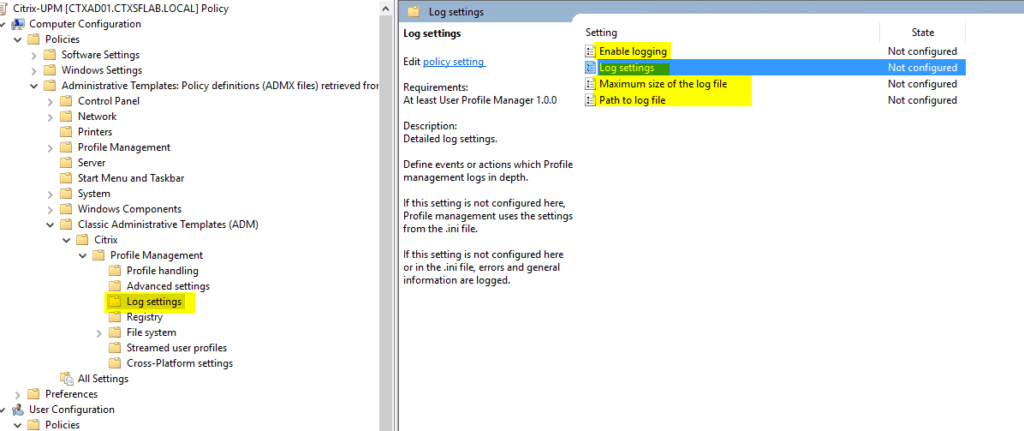Click the Citrix-UPM policy root icon

[5, 8]
